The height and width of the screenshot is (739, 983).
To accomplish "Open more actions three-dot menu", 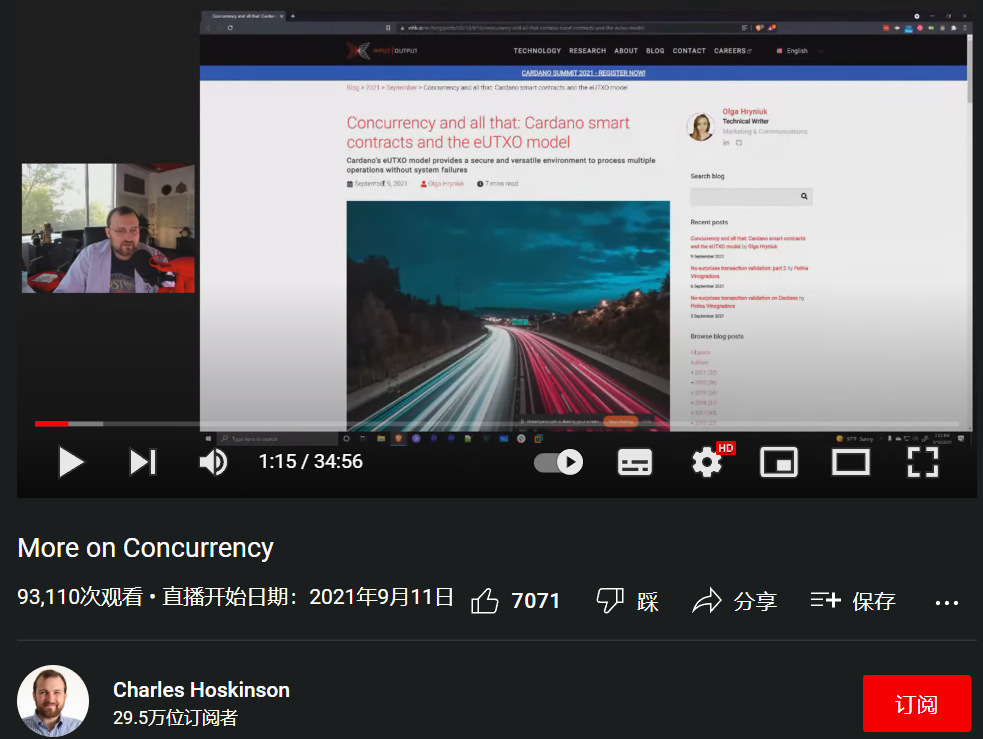I will pyautogui.click(x=947, y=603).
